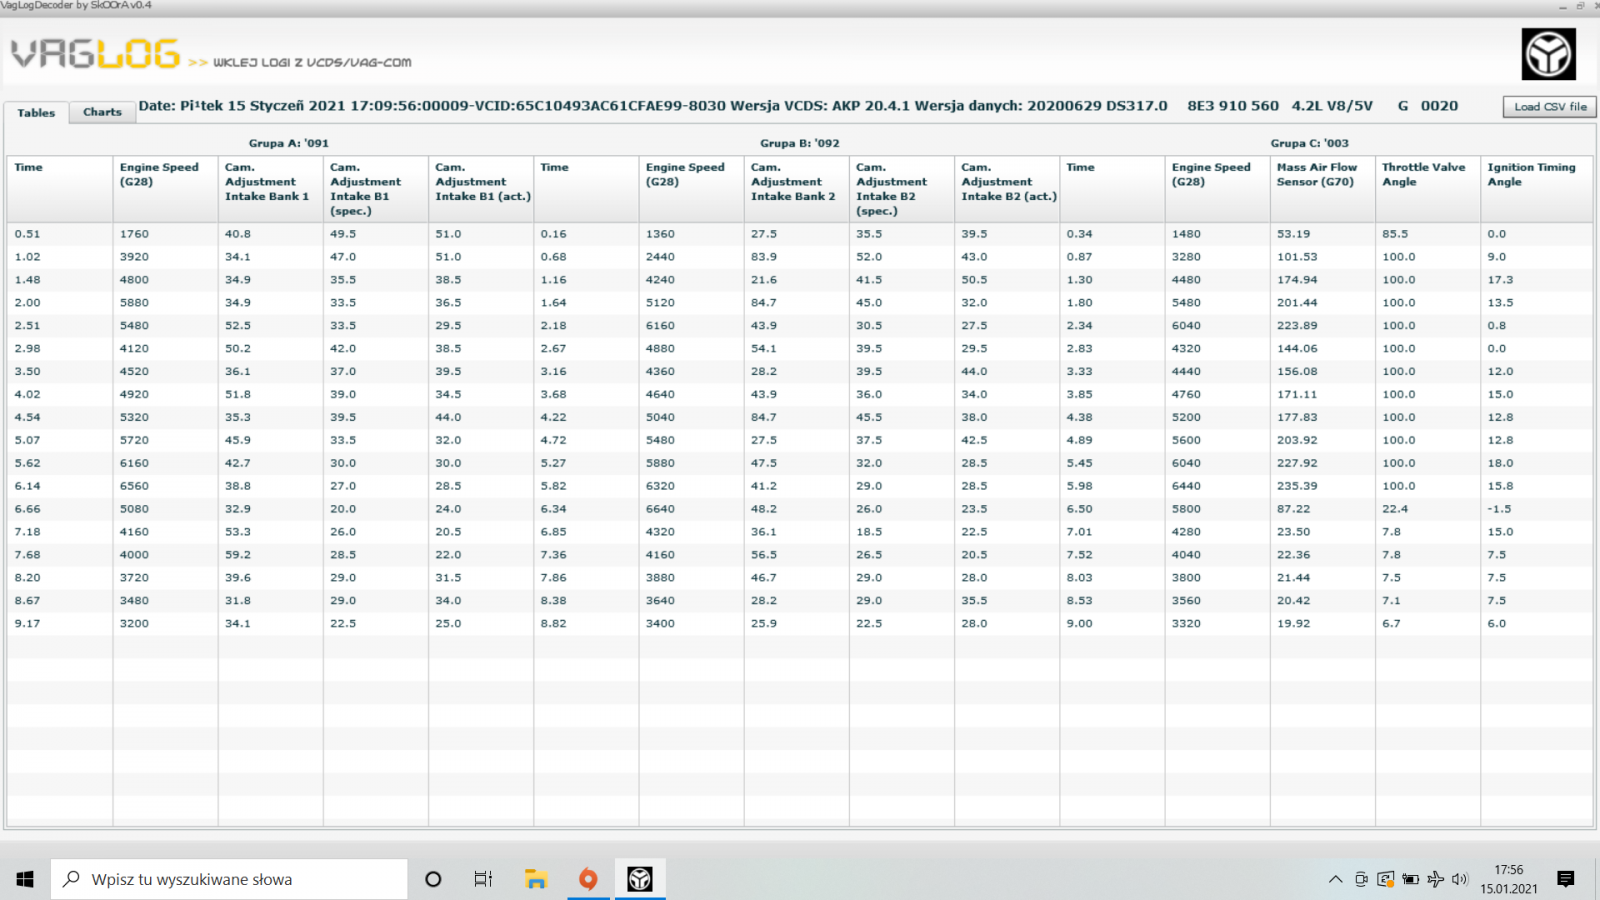Expand hidden system tray icons chevron

(x=1335, y=879)
